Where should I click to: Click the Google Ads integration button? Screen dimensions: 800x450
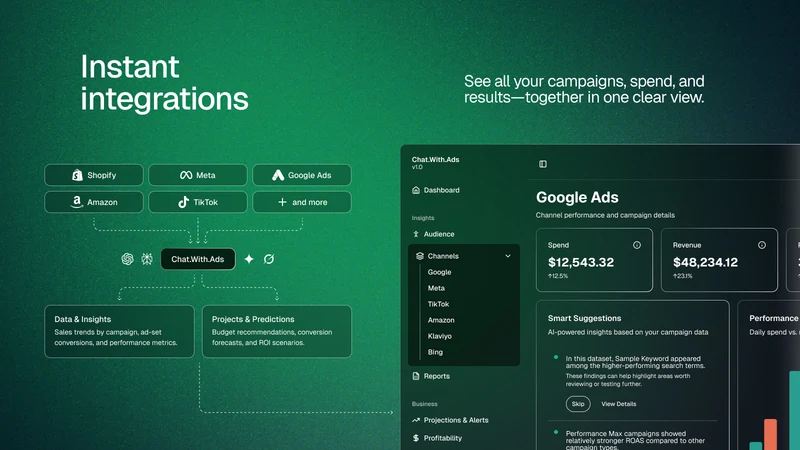[302, 175]
